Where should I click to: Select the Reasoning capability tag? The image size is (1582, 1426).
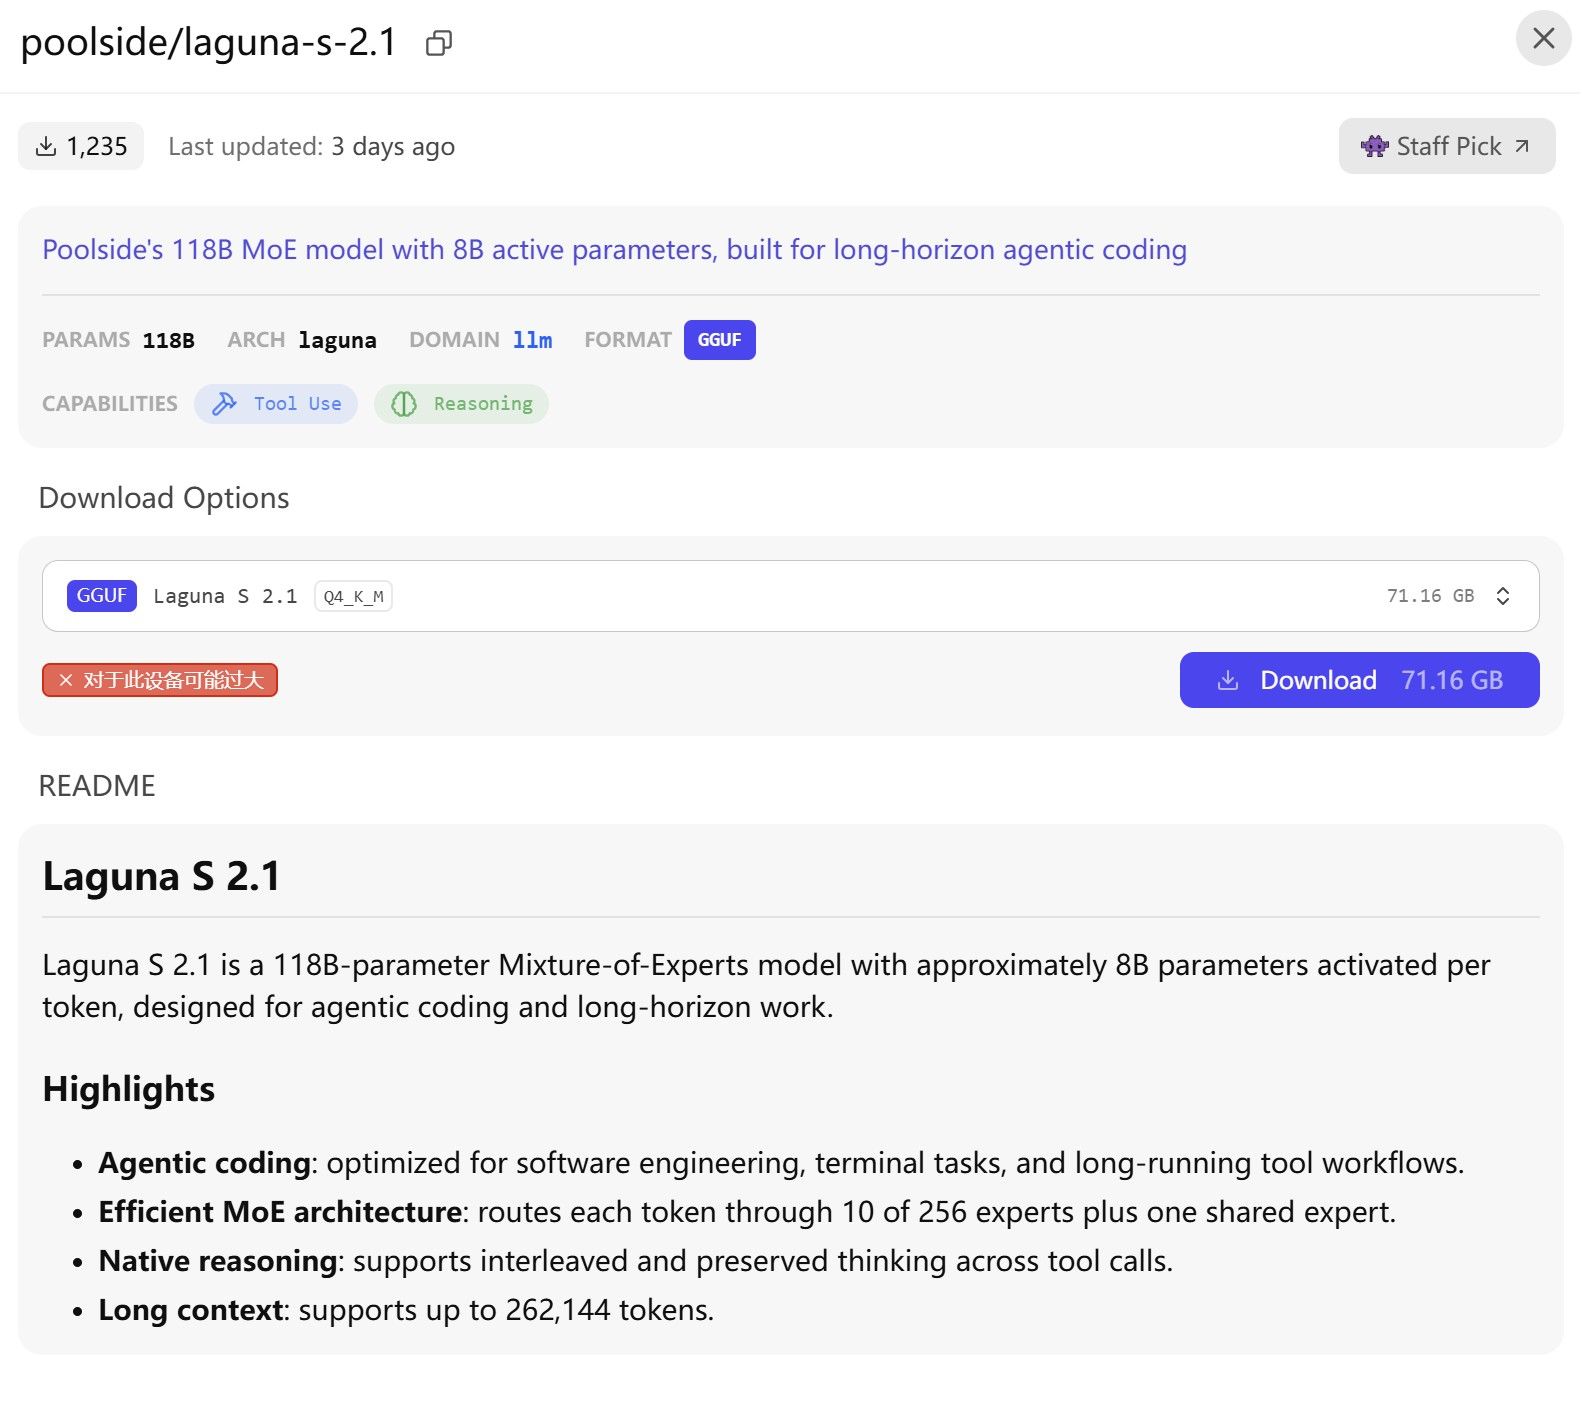click(461, 404)
